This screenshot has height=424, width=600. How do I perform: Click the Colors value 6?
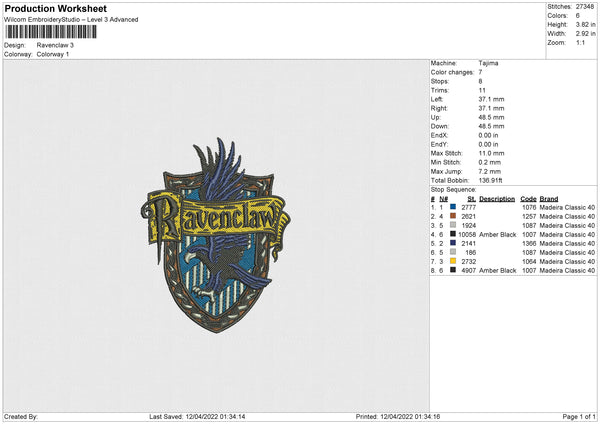(578, 16)
